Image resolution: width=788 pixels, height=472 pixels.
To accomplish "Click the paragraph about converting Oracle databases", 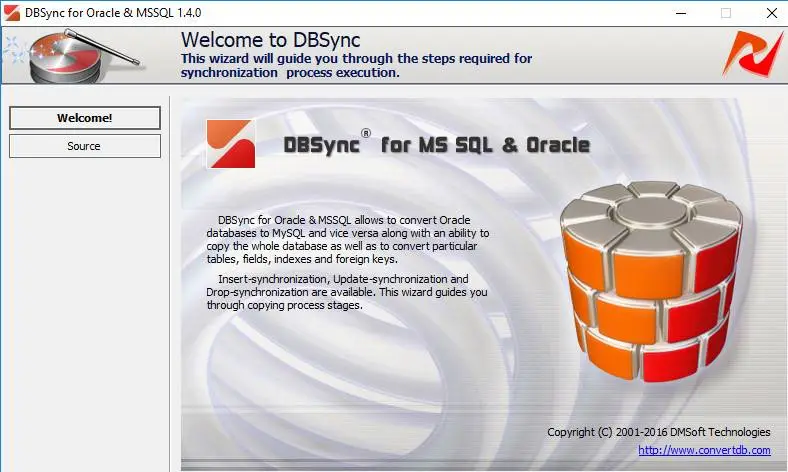I will click(347, 240).
